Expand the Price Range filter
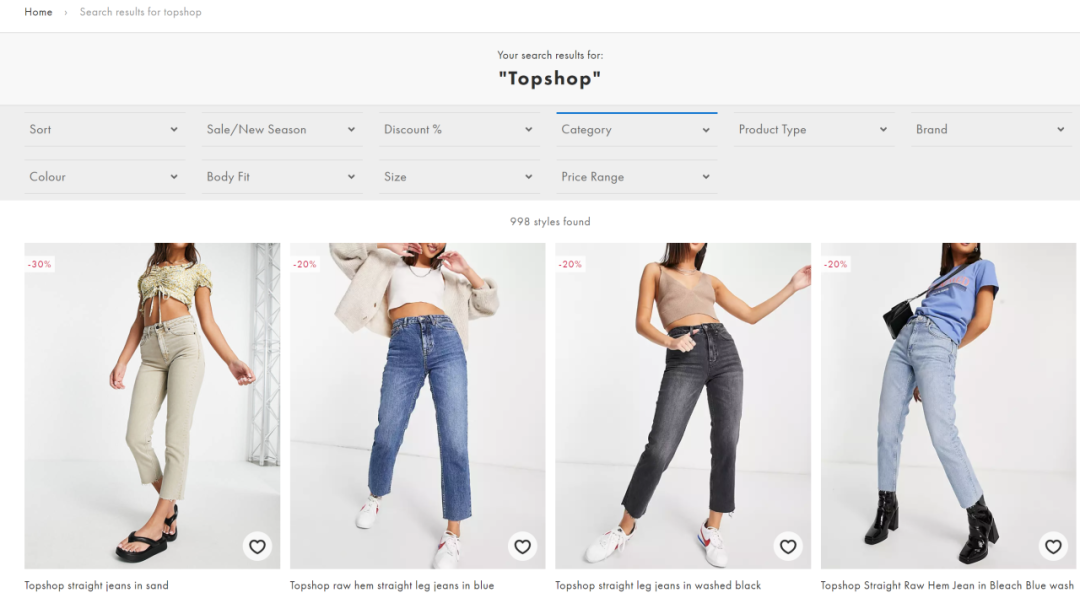Image resolution: width=1080 pixels, height=598 pixels. click(636, 177)
